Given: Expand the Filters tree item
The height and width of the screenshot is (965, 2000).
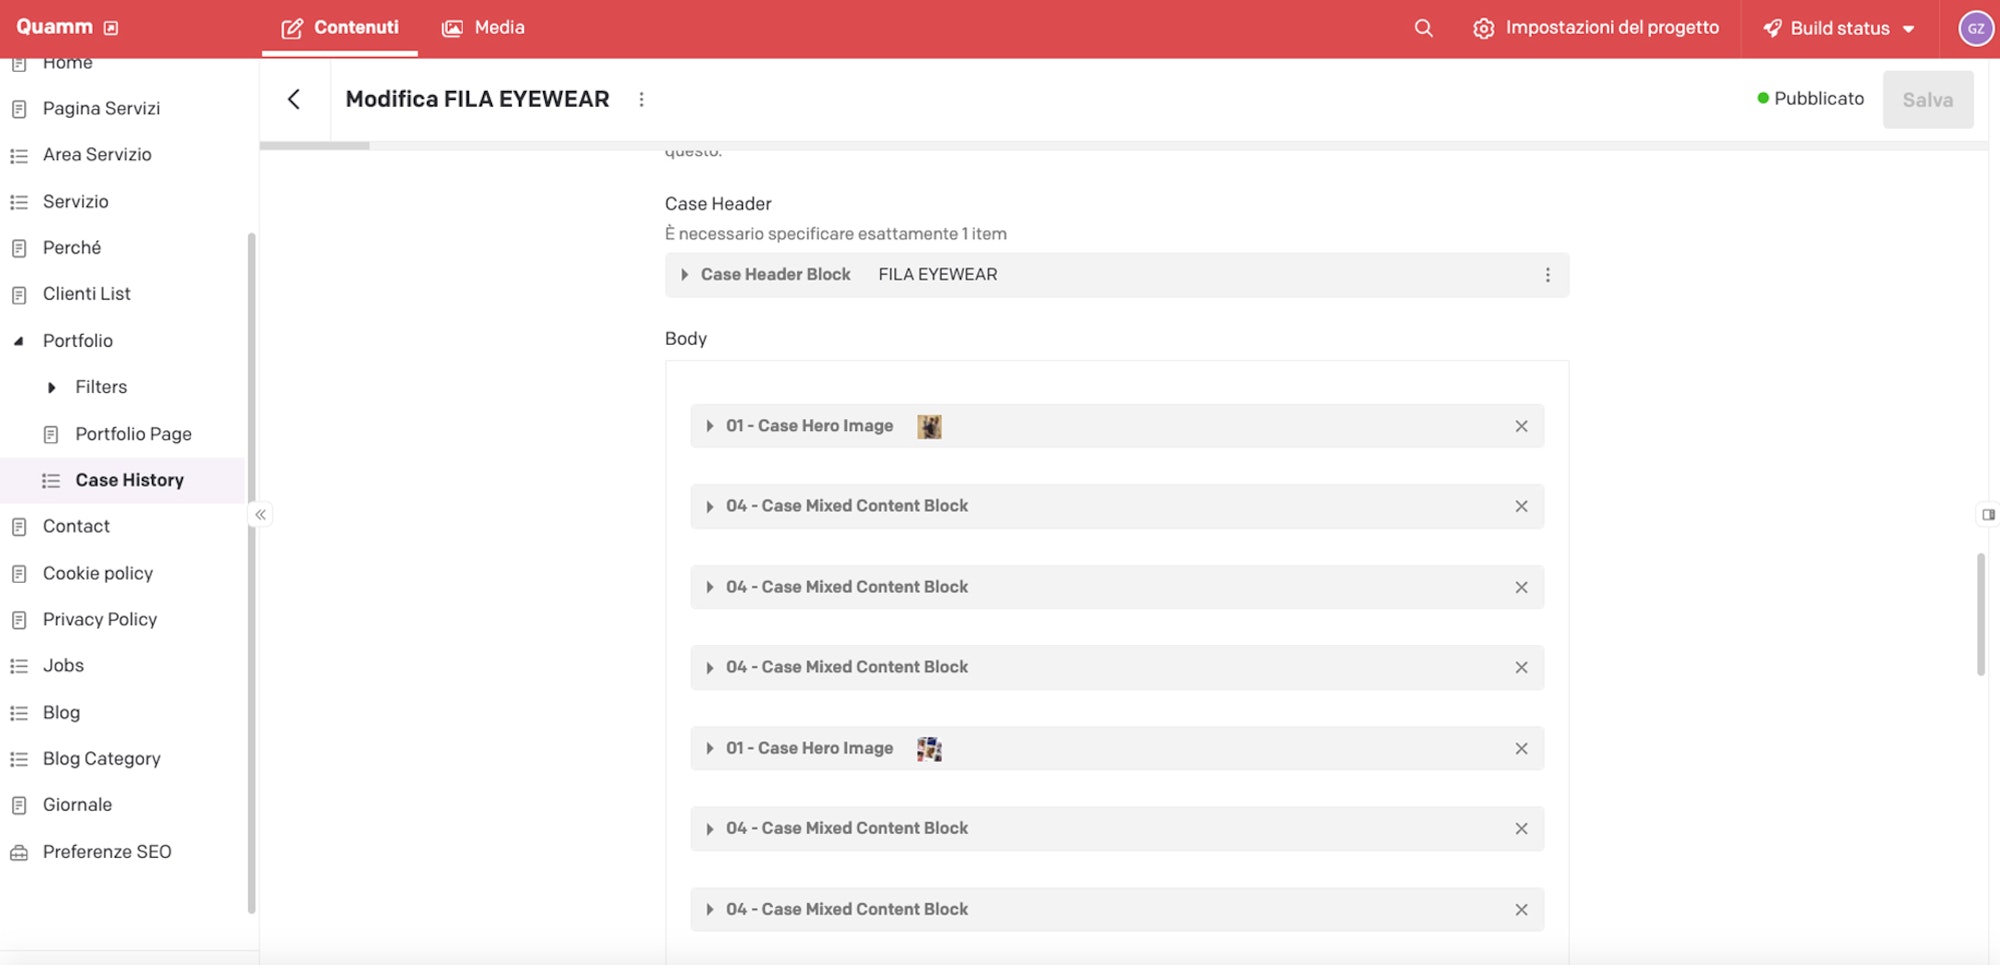Looking at the screenshot, I should [51, 388].
